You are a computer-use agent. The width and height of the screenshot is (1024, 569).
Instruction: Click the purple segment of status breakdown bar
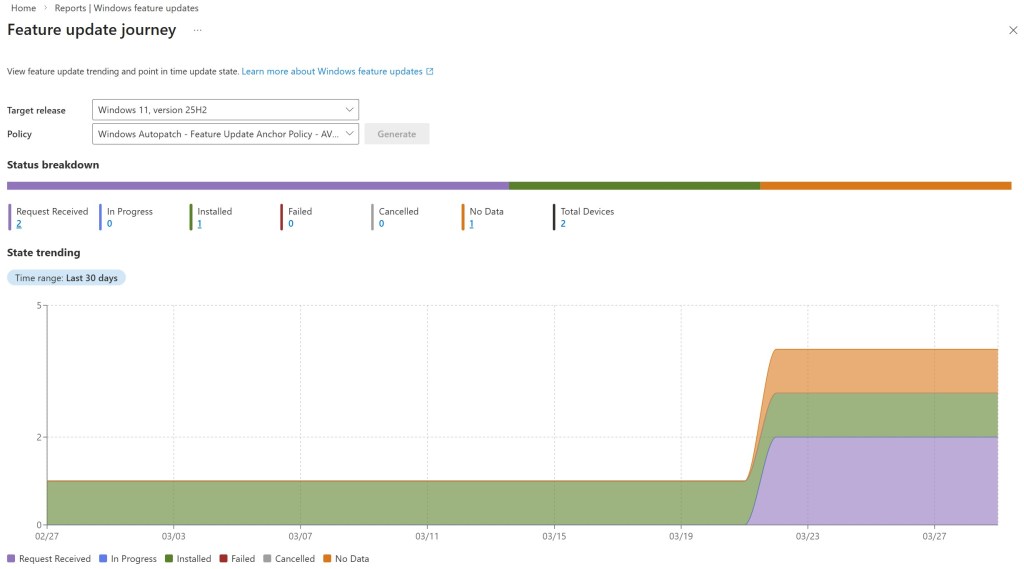point(257,186)
